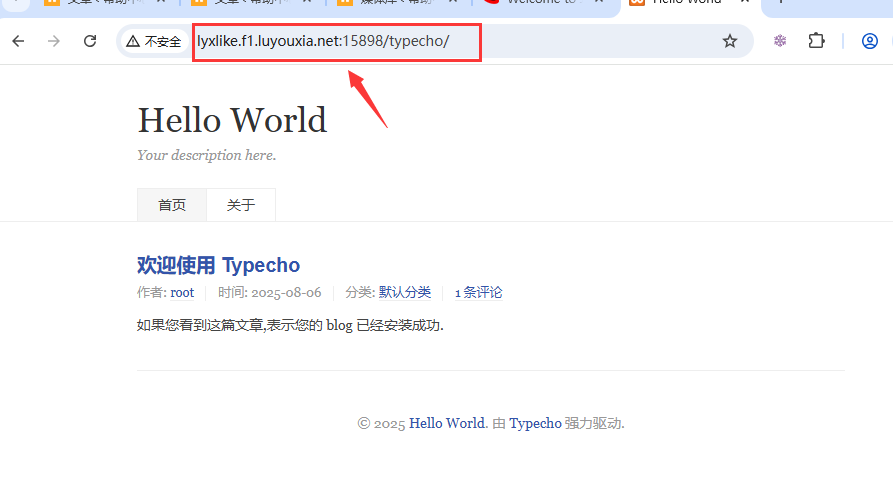893x496 pixels.
Task: Open the 默认分类 category link
Action: pos(405,293)
